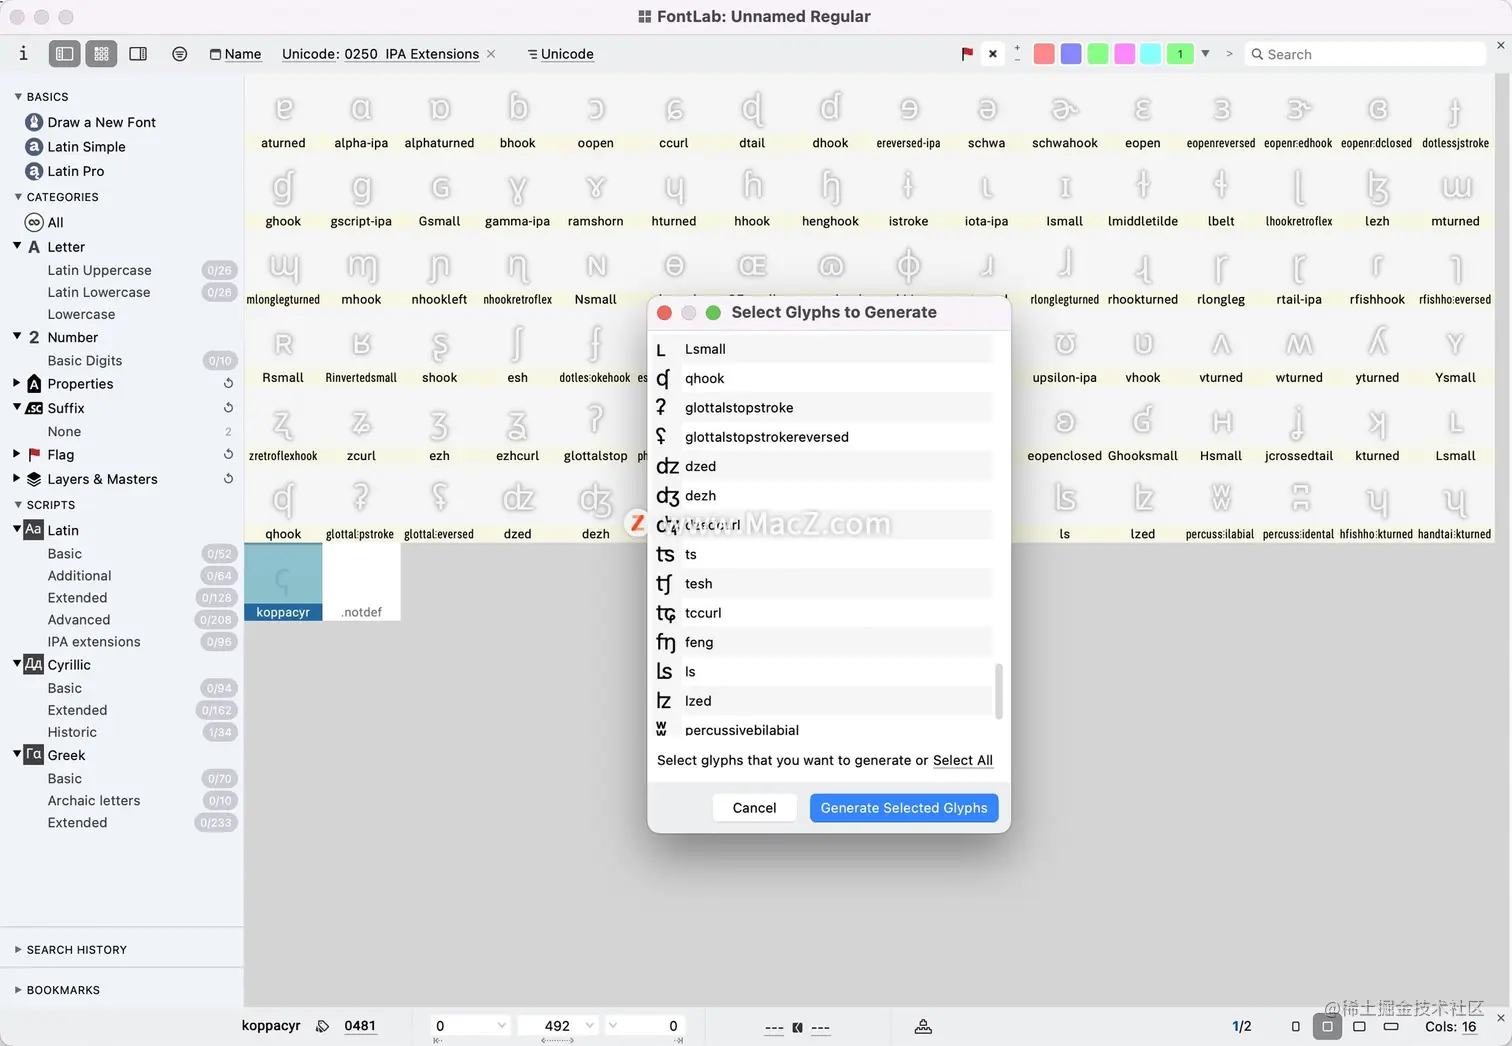Open the font info 'i' icon
The height and width of the screenshot is (1046, 1512).
click(x=23, y=53)
